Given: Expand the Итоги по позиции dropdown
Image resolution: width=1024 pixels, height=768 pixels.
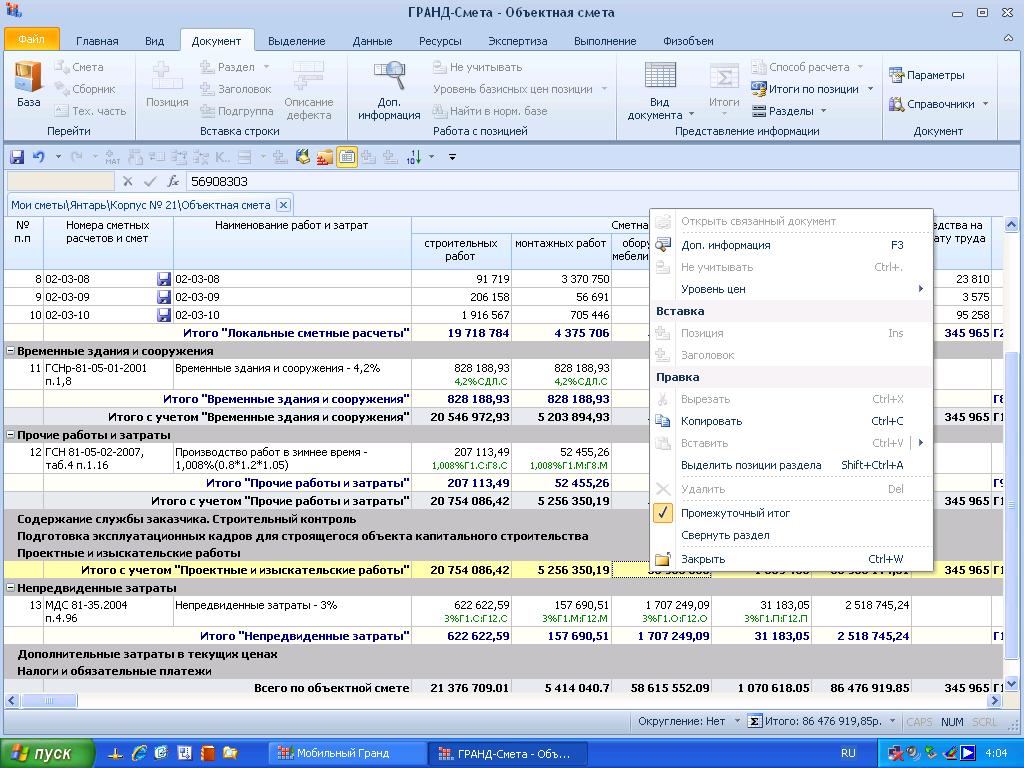Looking at the screenshot, I should click(870, 89).
